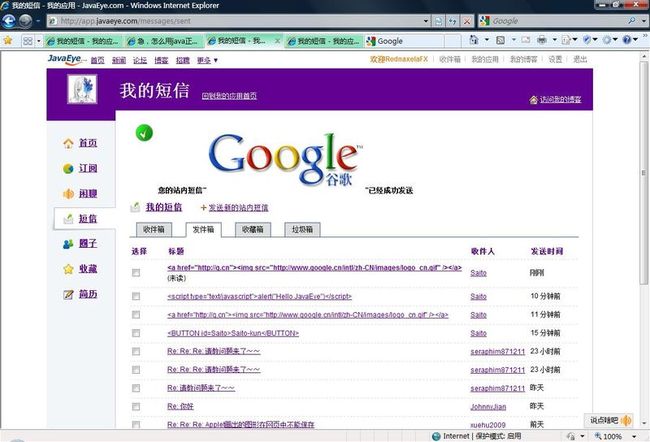Open 回到我的应用首页 link
This screenshot has height=442, width=650.
click(x=229, y=96)
